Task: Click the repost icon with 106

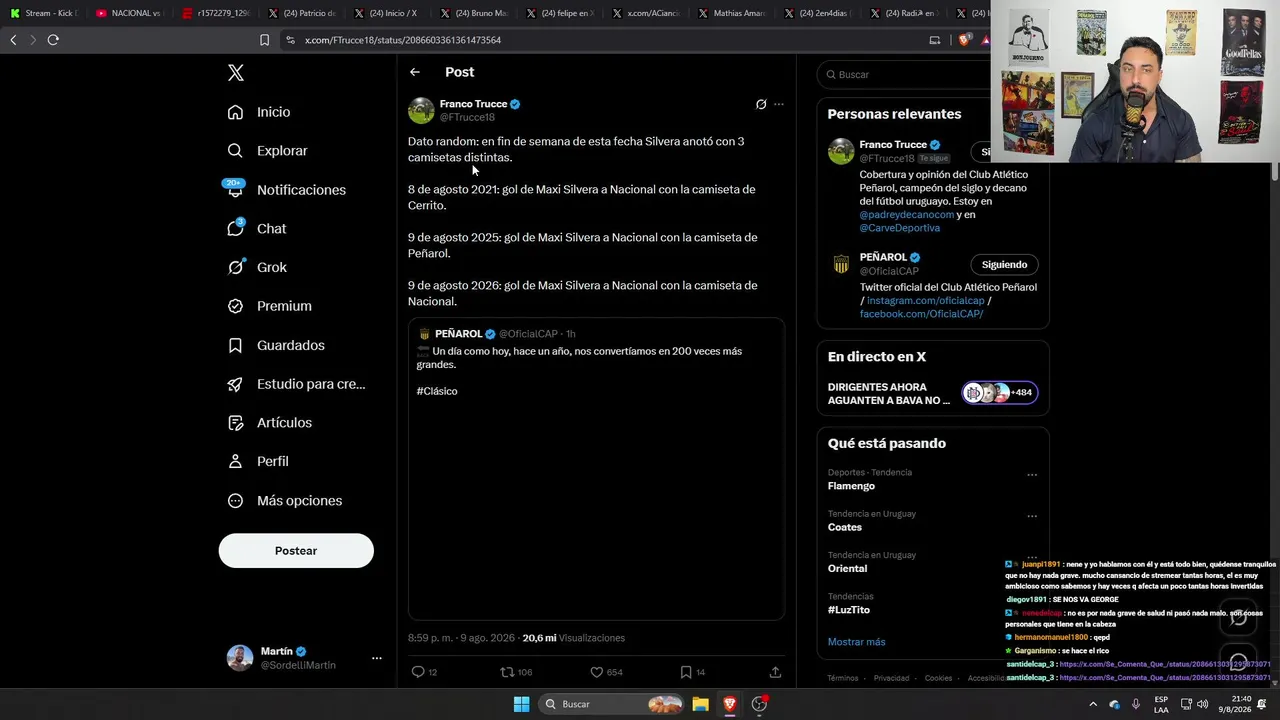Action: tap(507, 672)
